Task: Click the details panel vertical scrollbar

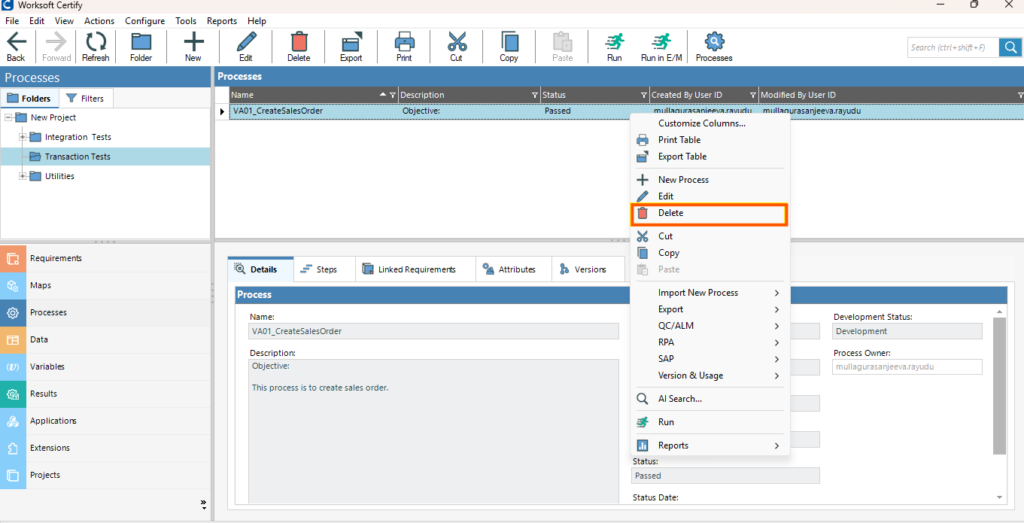Action: pos(999,385)
